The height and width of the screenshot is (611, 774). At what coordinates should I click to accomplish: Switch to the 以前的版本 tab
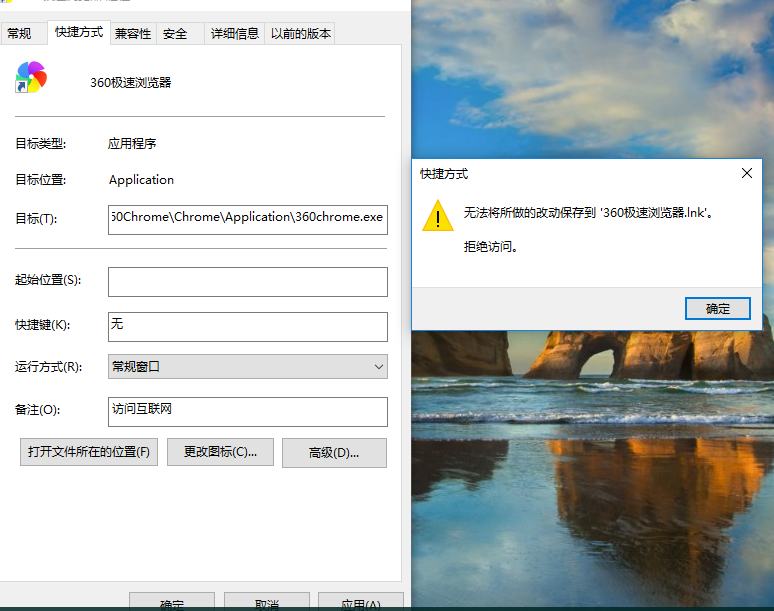(300, 34)
